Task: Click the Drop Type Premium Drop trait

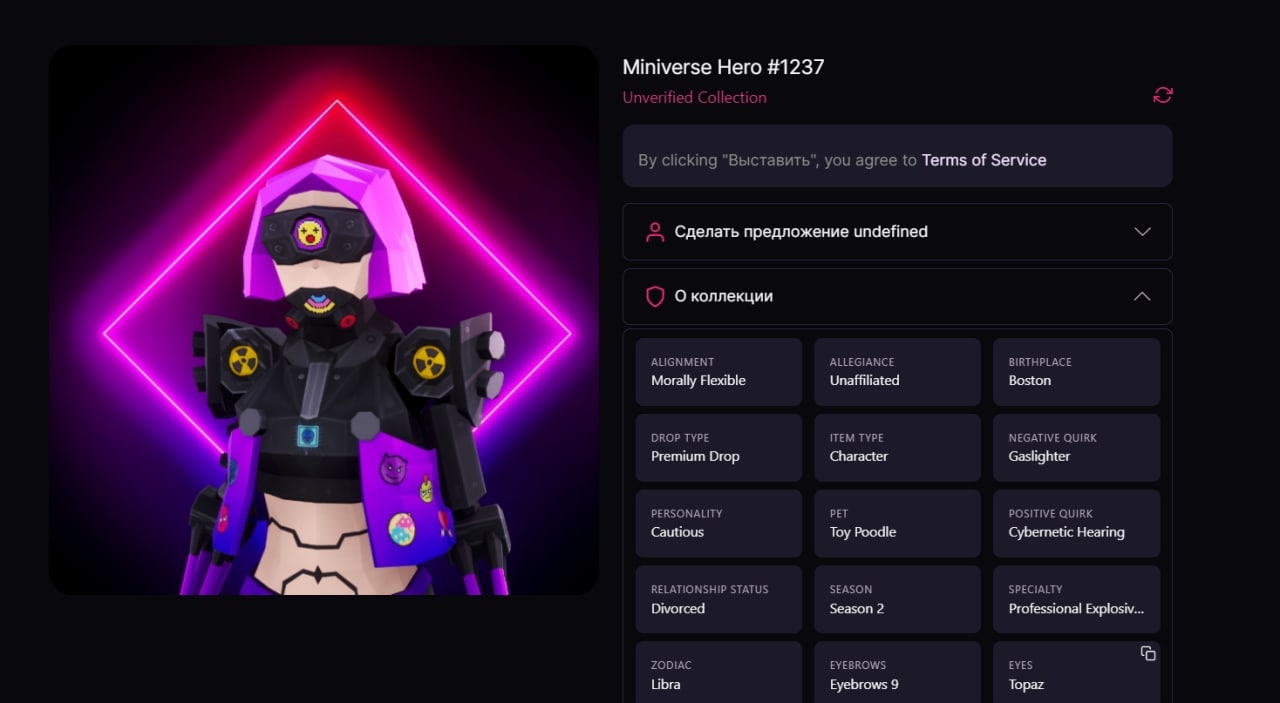Action: click(x=719, y=448)
